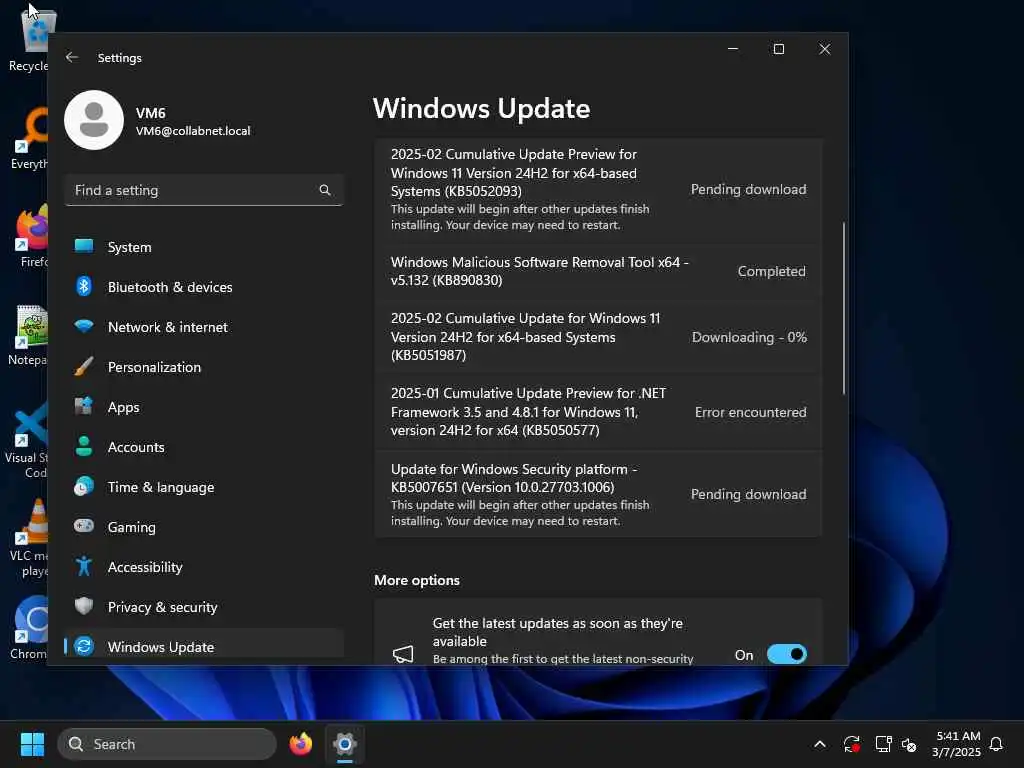Select Time & language label

point(161,487)
